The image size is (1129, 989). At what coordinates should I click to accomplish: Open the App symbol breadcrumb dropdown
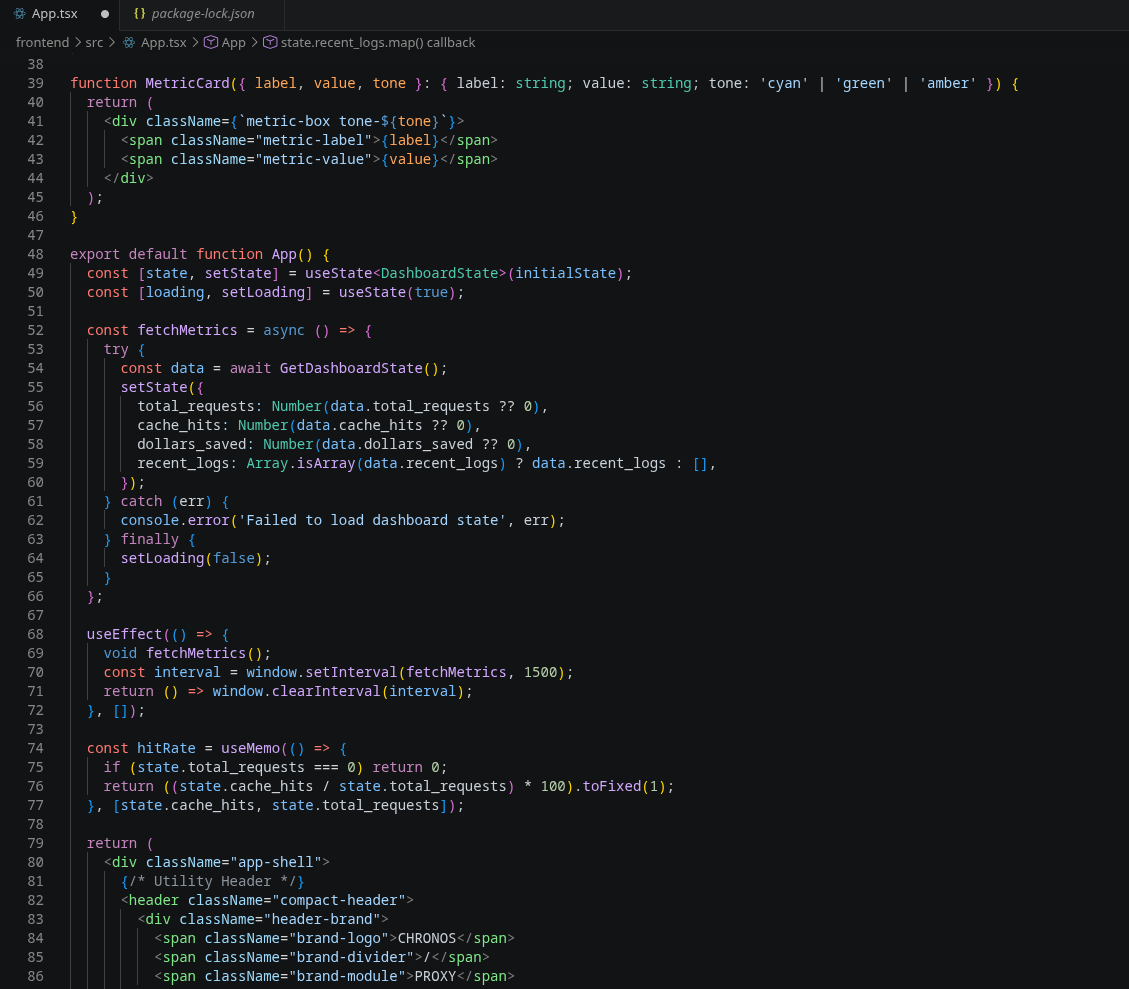pyautogui.click(x=232, y=42)
